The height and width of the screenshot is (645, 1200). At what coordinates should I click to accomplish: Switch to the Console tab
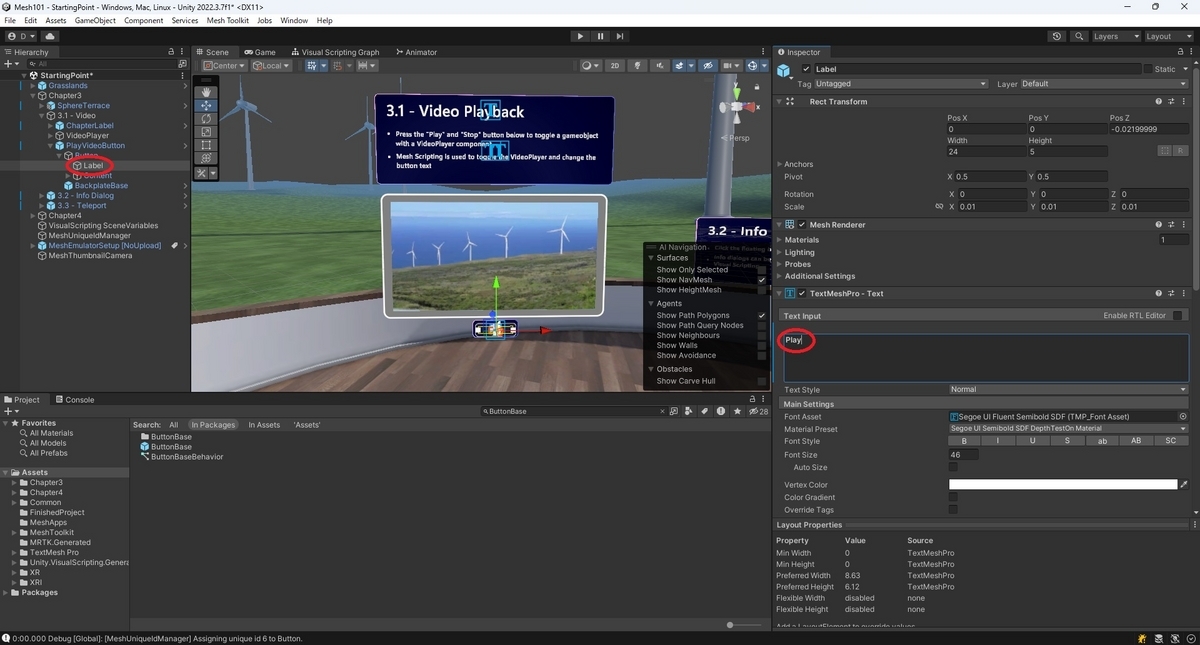tap(73, 400)
